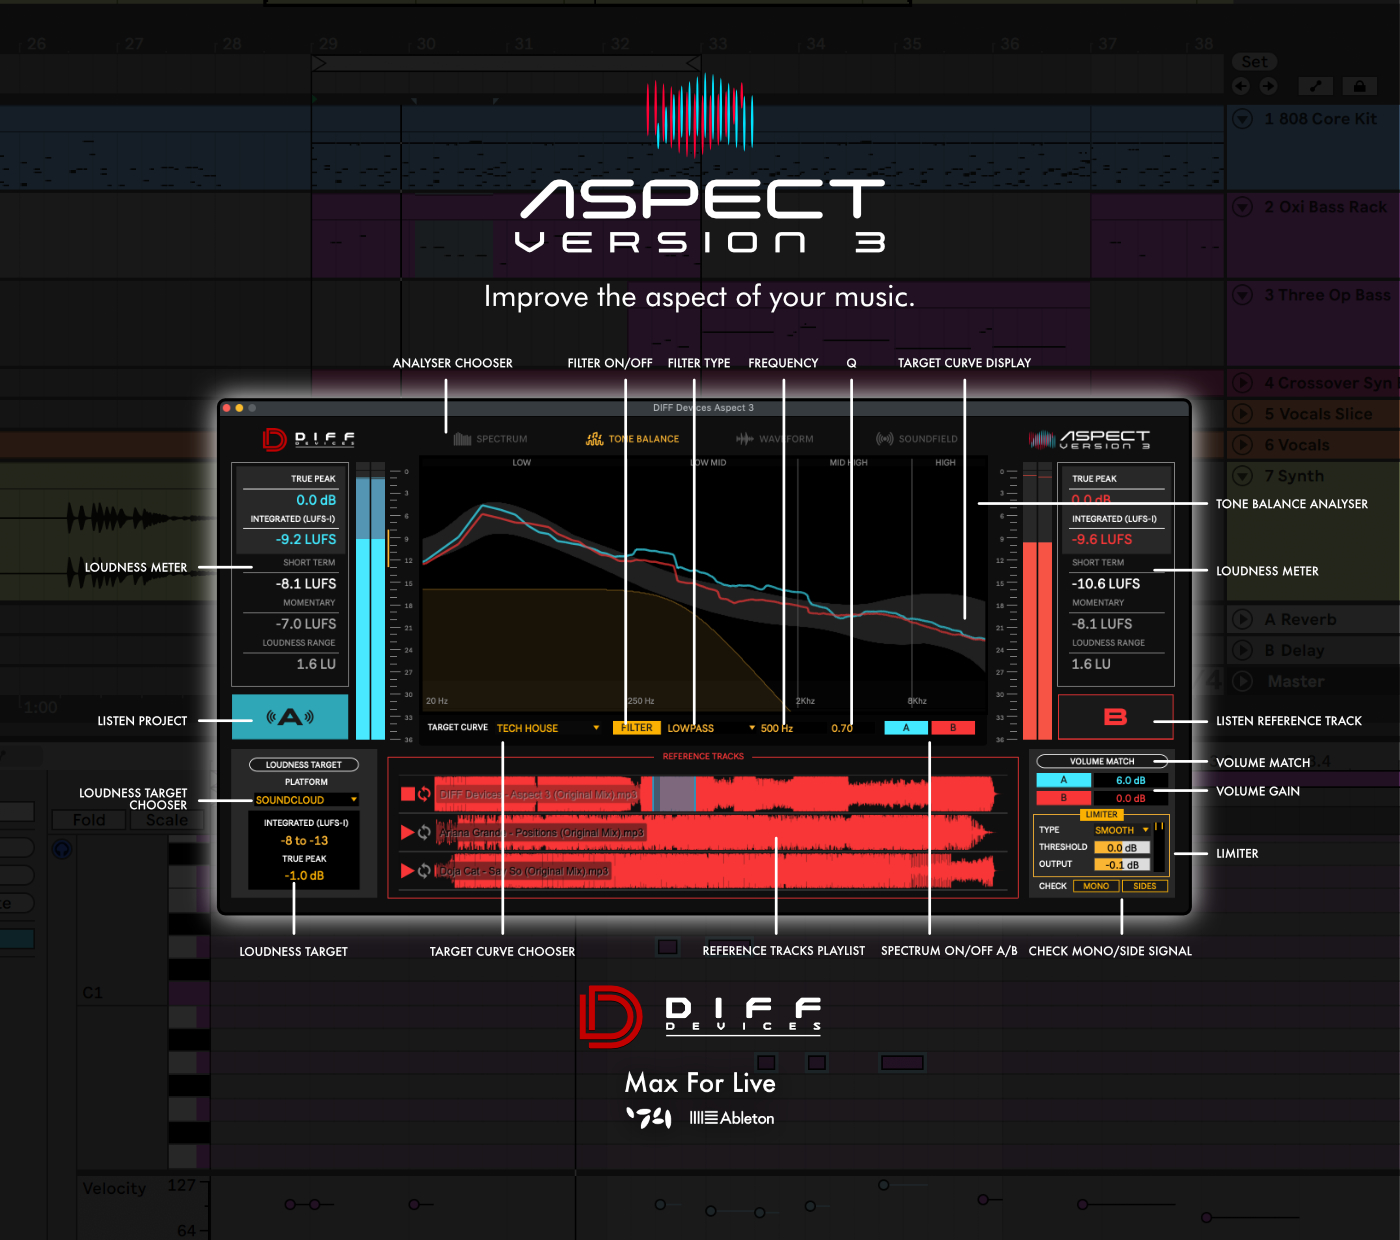Screen dimensions: 1400x1240
Task: Click the round icon beside 5 Vocals Slice track
Action: 1243,414
